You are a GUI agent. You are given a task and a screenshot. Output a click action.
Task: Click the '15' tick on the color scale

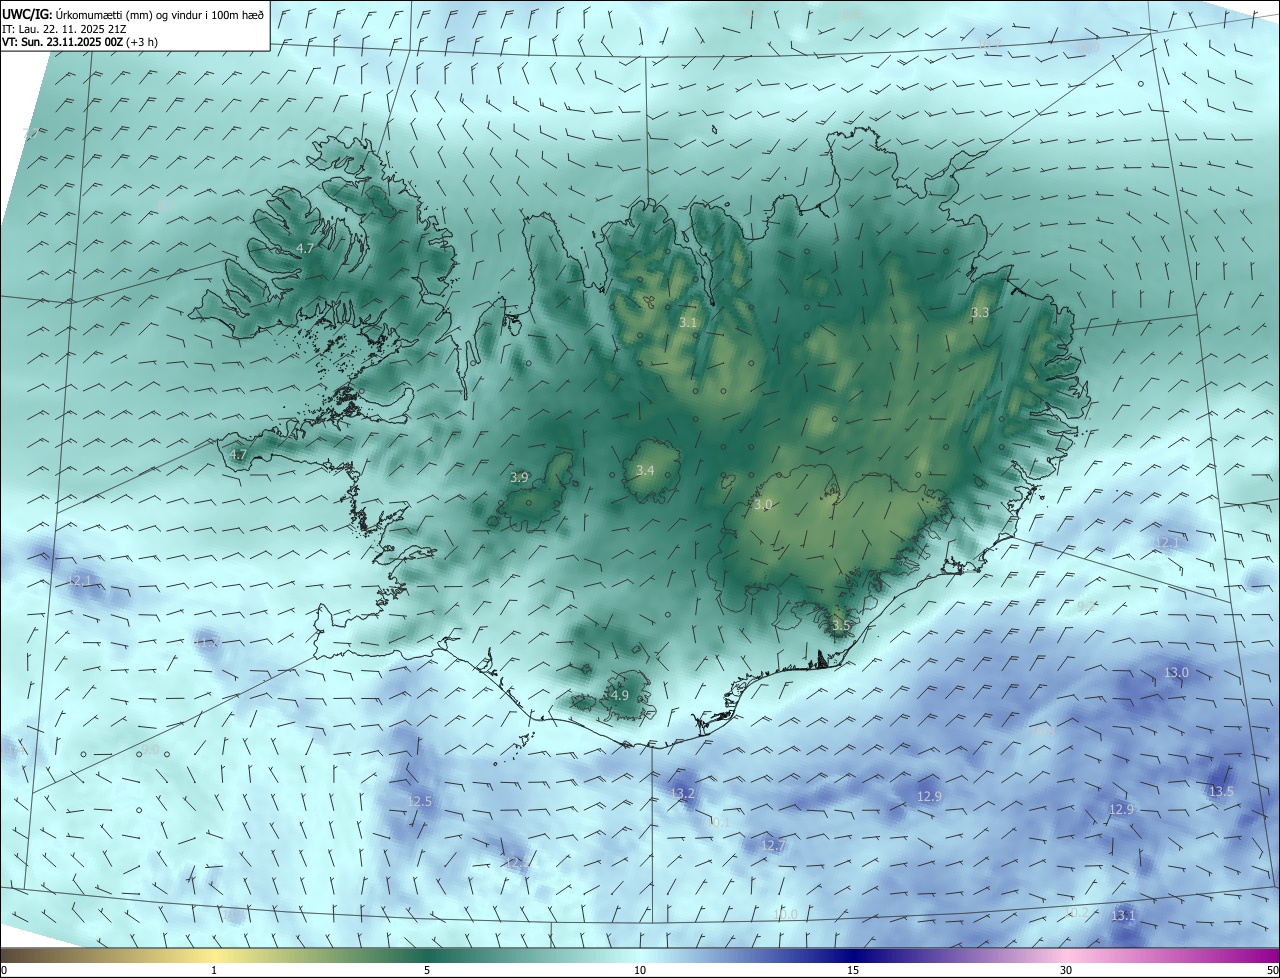click(x=853, y=970)
